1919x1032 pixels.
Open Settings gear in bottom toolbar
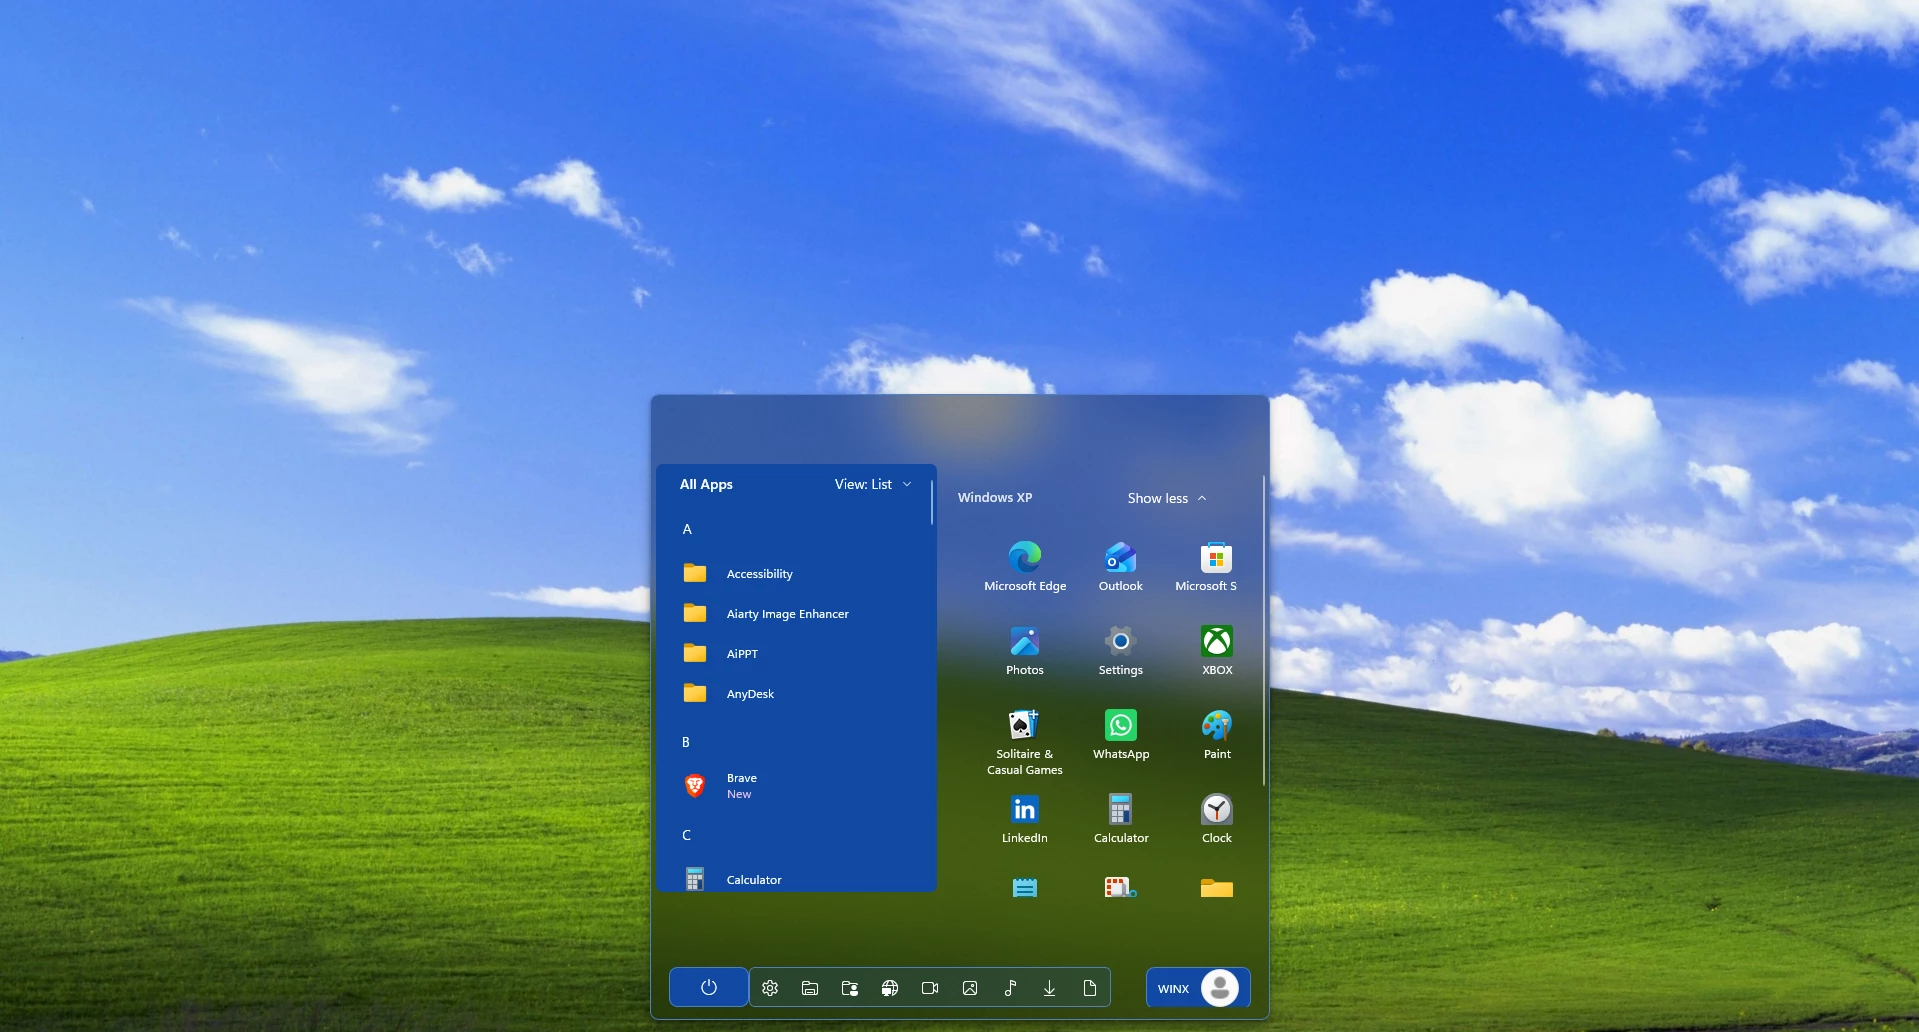click(770, 988)
